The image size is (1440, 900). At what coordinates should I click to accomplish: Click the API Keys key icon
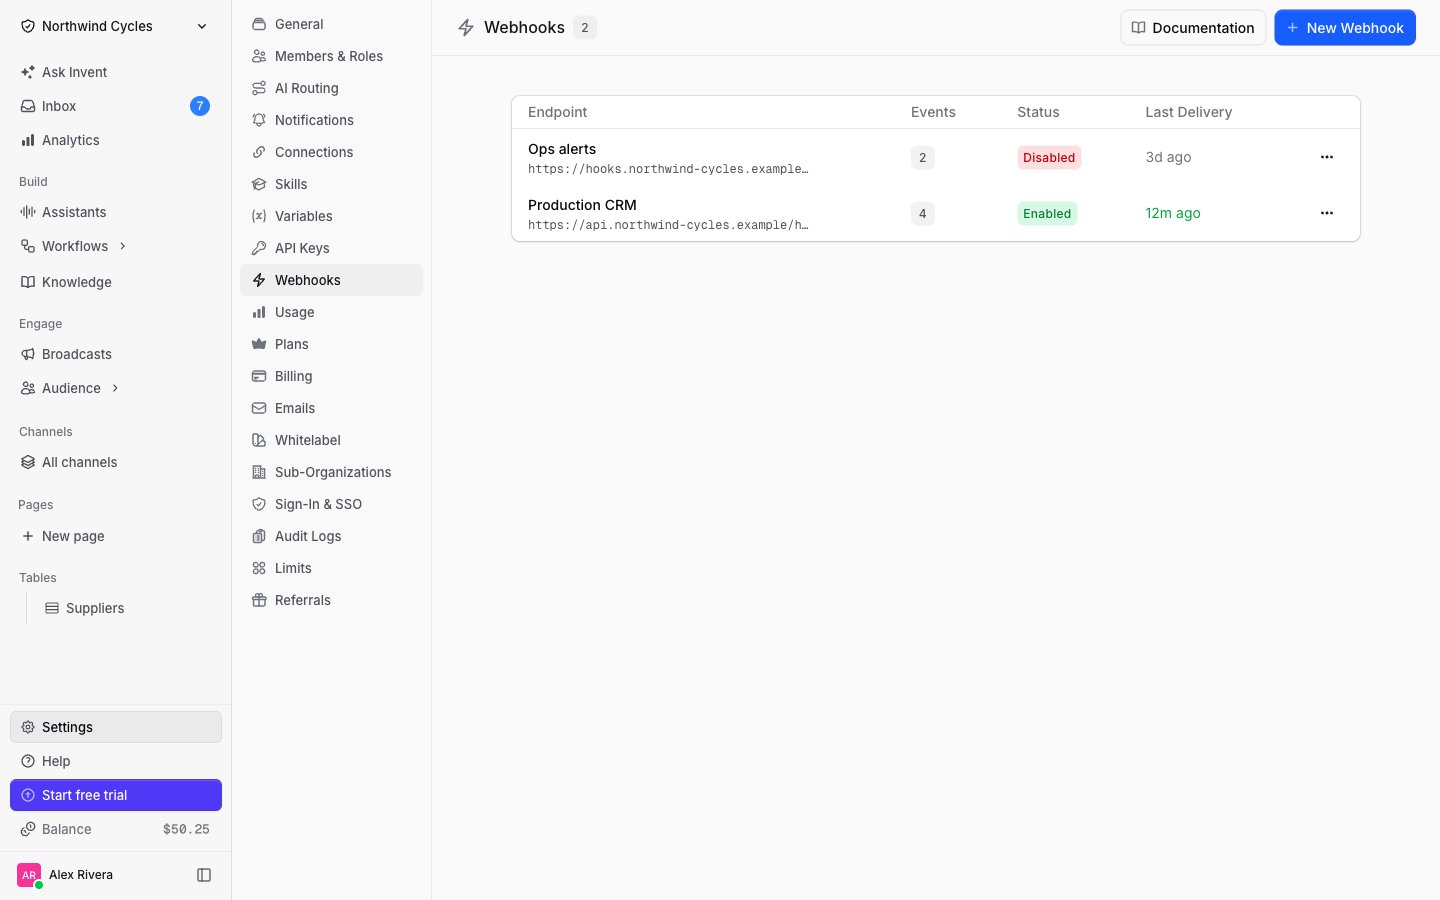259,248
